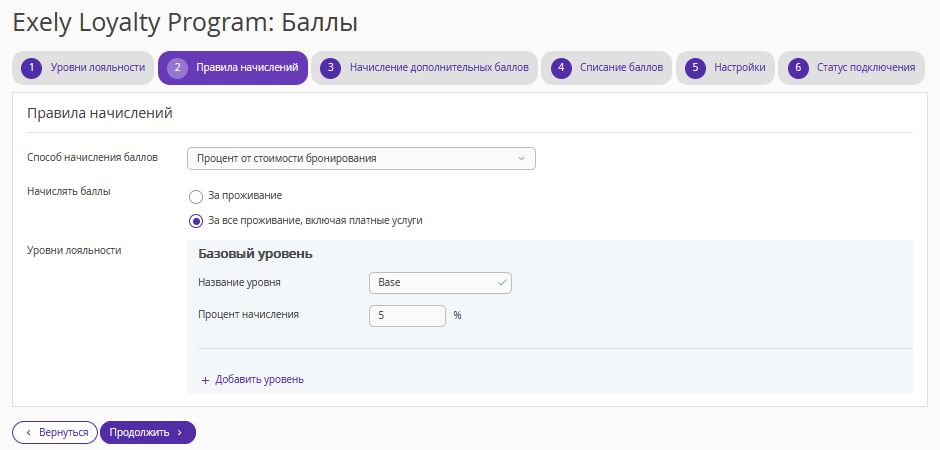Click the step 1 number circle icon

31,68
